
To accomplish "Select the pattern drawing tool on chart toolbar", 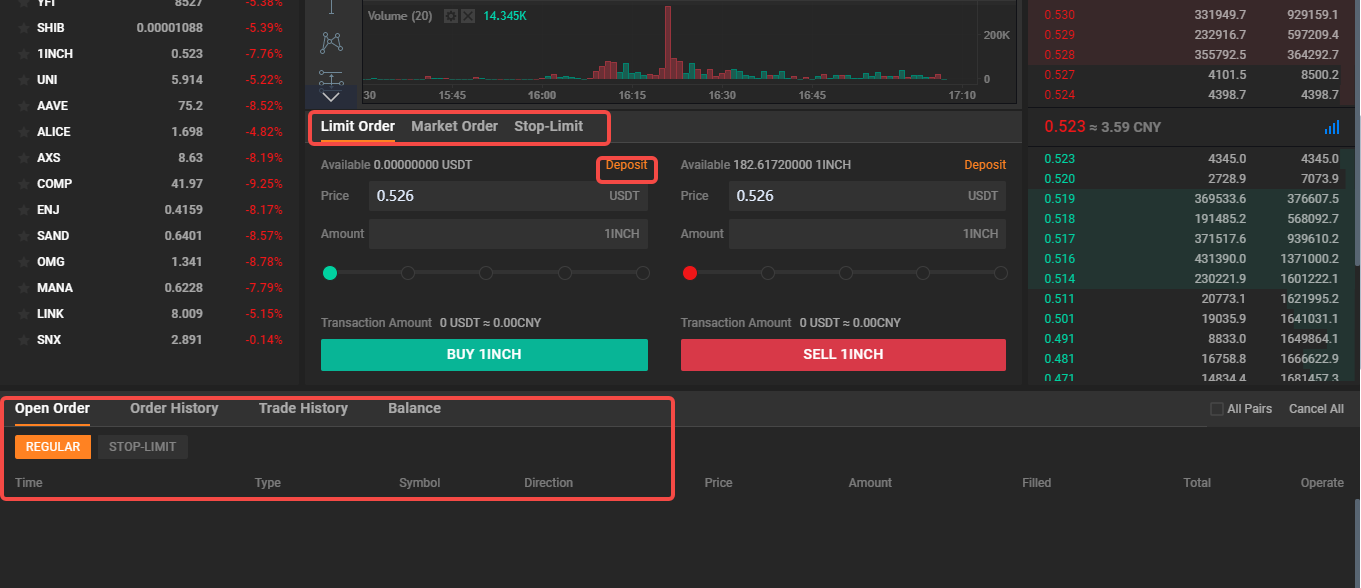I will coord(331,43).
